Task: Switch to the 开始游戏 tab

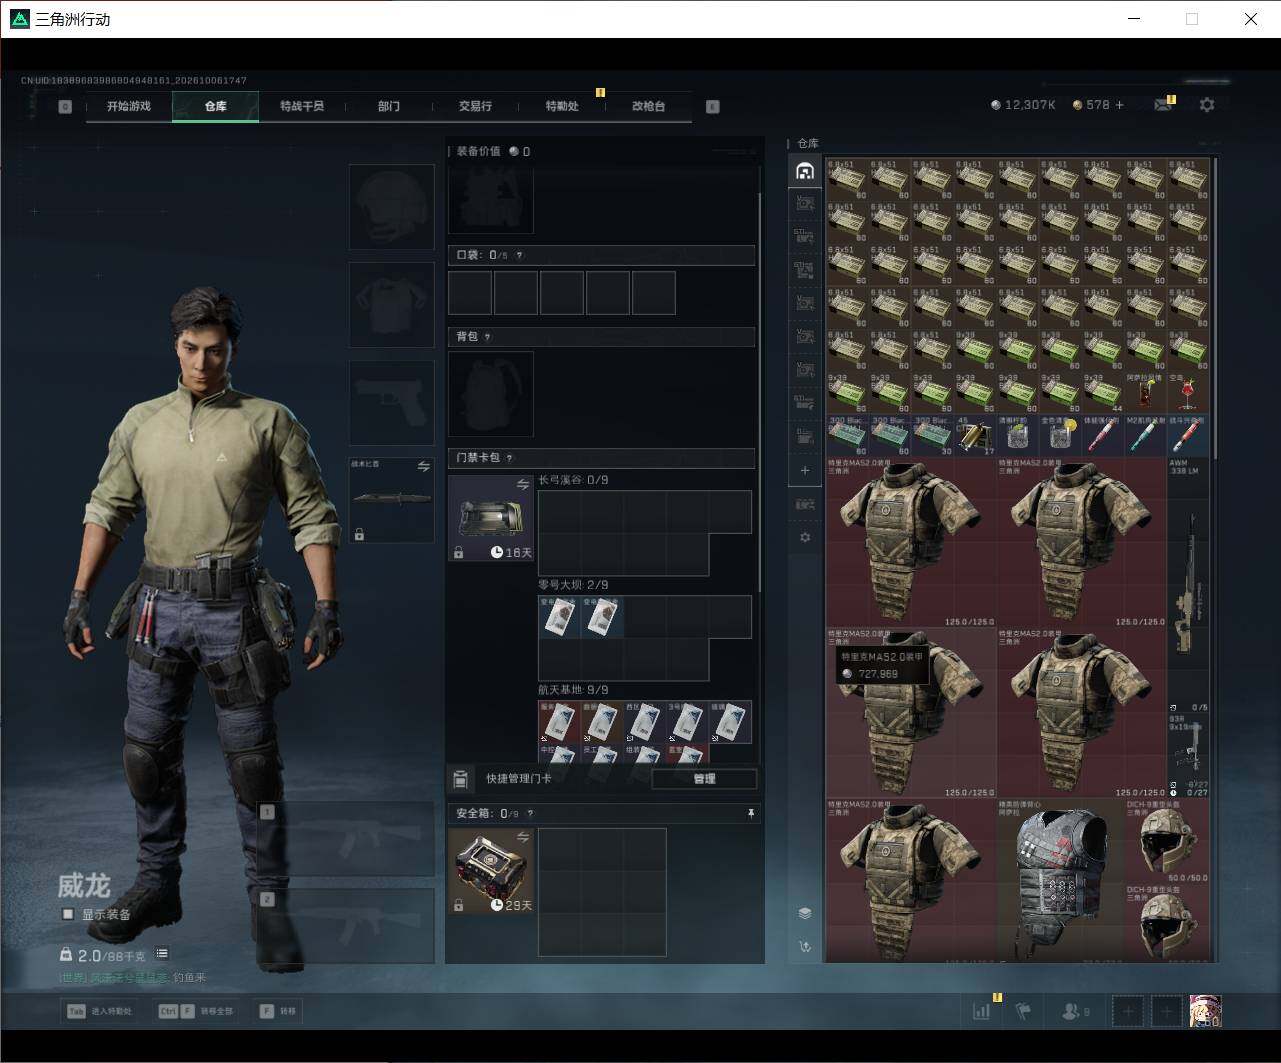Action: (x=129, y=106)
